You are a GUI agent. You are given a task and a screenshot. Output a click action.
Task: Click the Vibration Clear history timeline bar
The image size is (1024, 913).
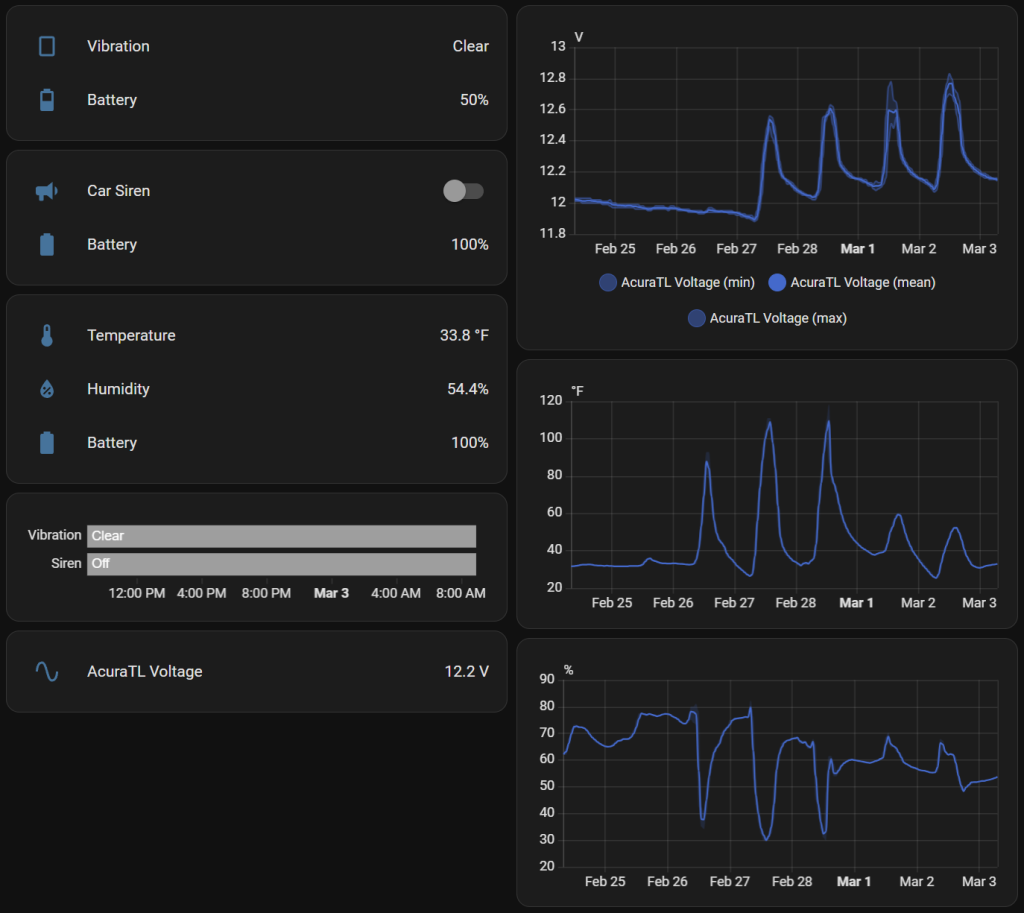click(x=281, y=536)
